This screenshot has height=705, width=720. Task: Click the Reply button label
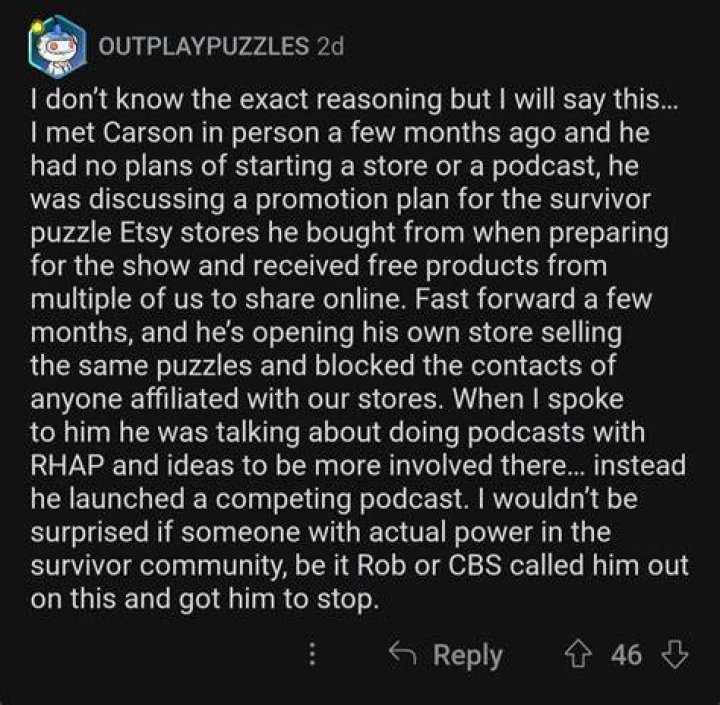(467, 655)
